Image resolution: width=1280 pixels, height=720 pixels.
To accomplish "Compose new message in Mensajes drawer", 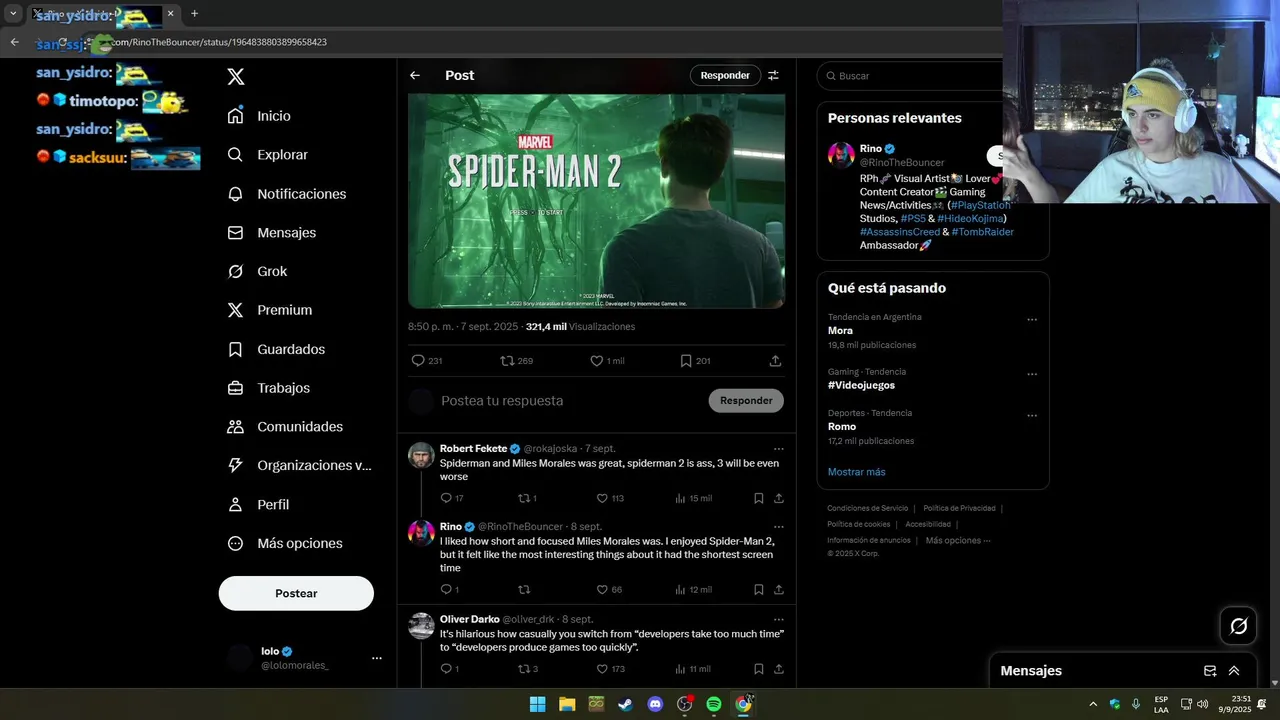I will coord(1210,671).
